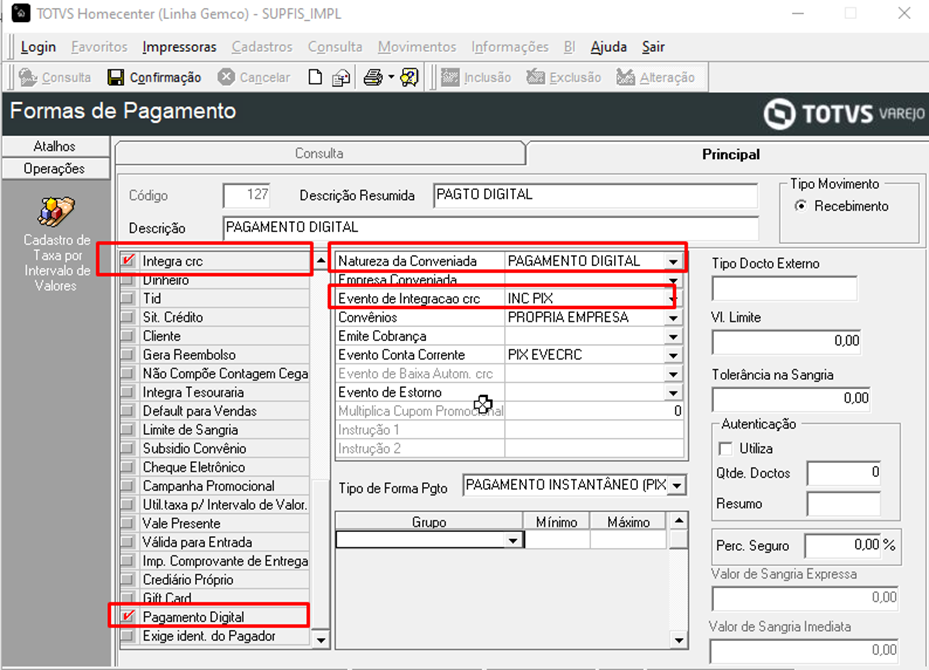Open the printer dropdown arrow

391,77
